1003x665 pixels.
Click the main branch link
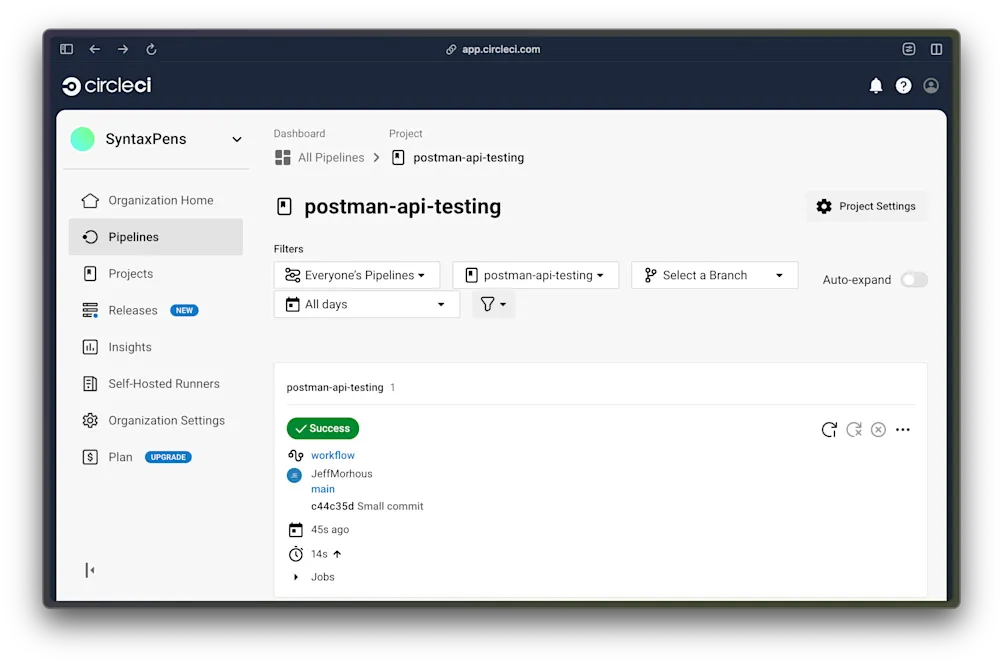pyautogui.click(x=322, y=488)
